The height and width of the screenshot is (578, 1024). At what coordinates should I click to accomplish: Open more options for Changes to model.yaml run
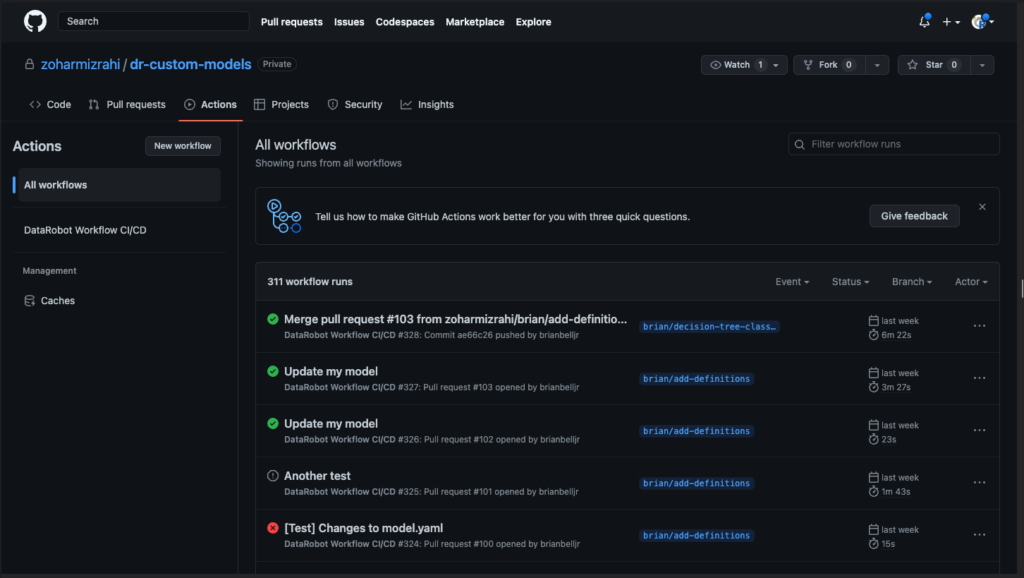point(980,535)
